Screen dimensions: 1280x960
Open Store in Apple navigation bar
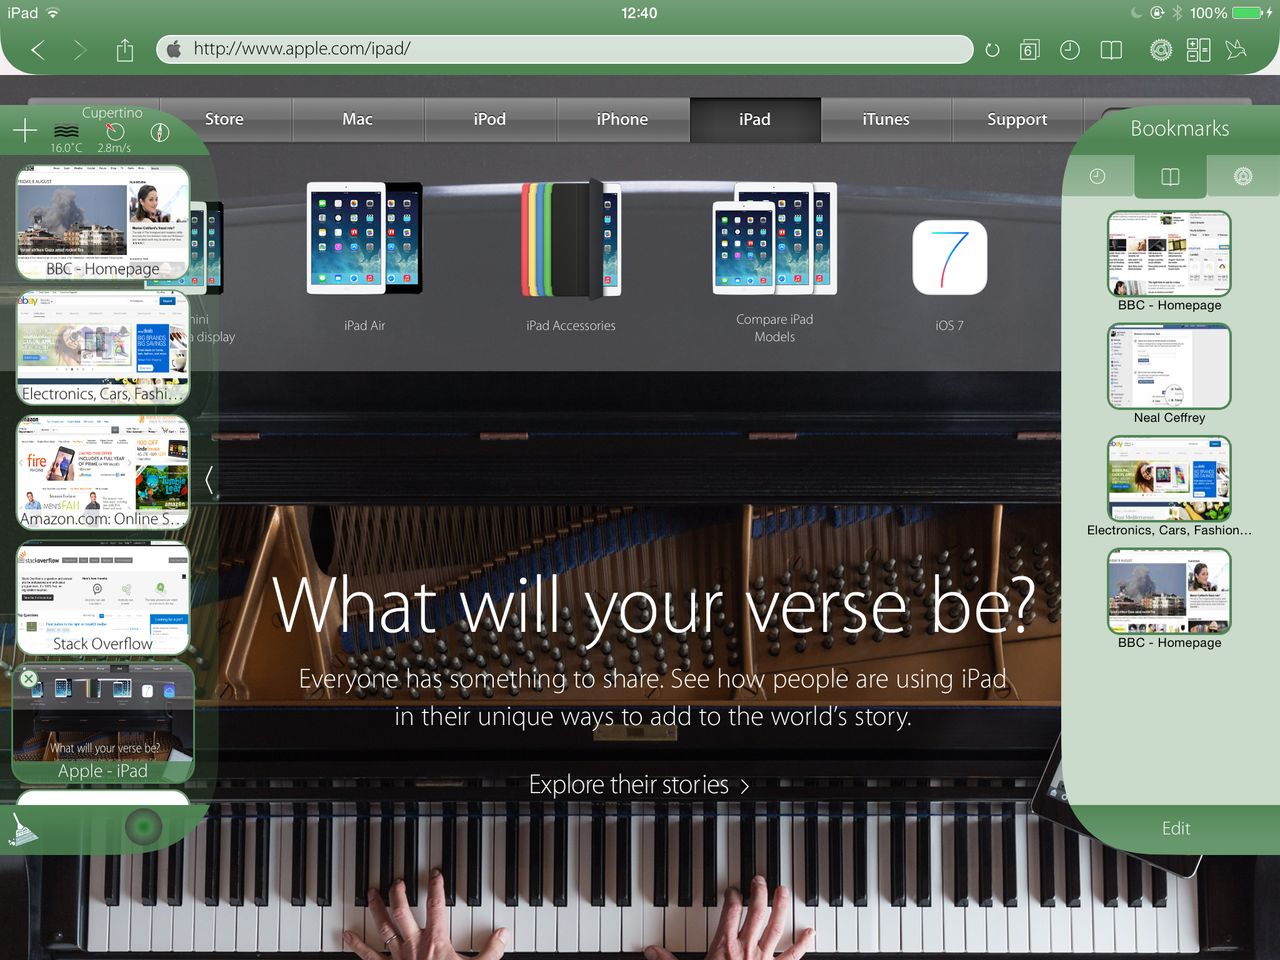(x=224, y=119)
